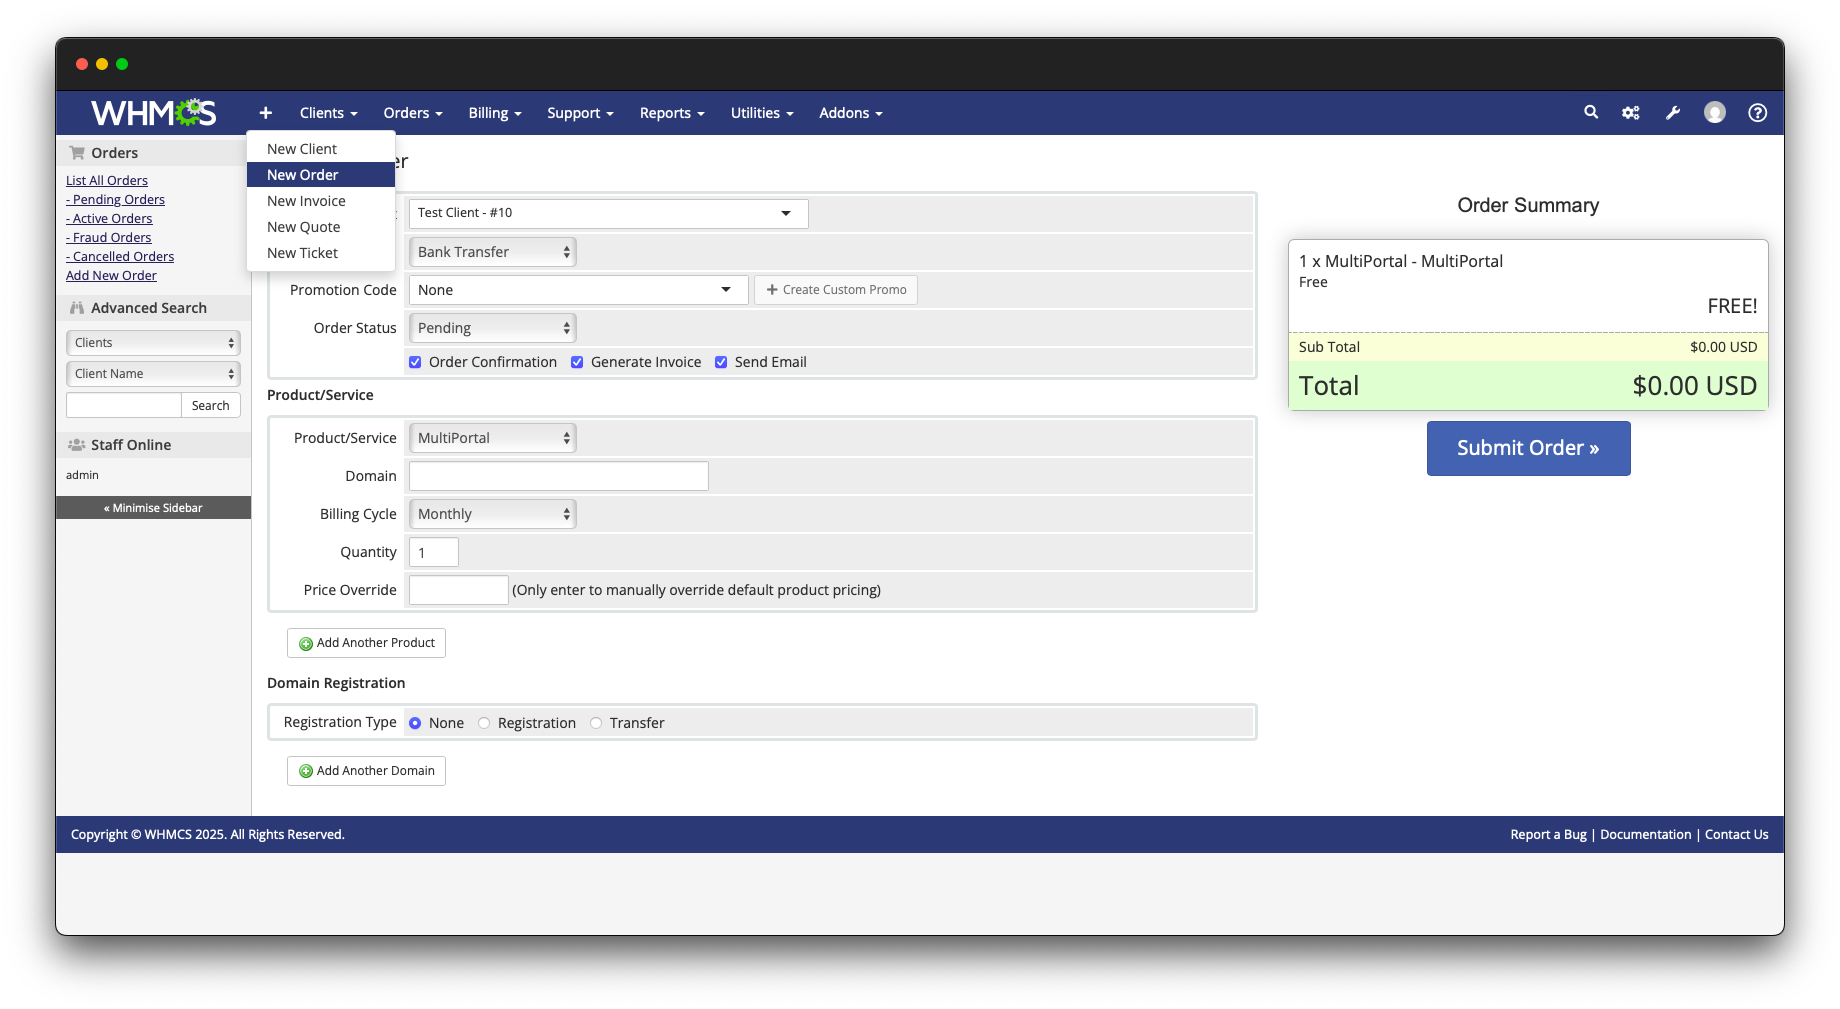The image size is (1840, 1009).
Task: Open the Active Orders link
Action: [110, 219]
